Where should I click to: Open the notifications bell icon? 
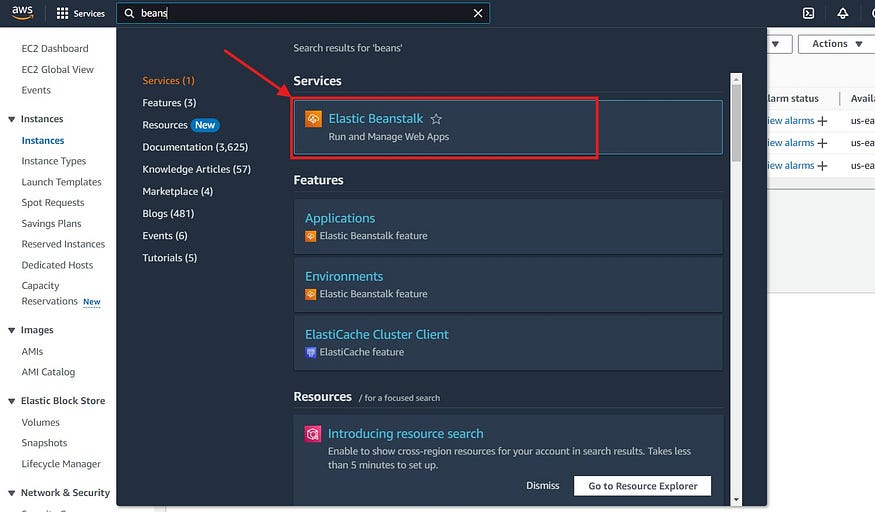click(843, 13)
